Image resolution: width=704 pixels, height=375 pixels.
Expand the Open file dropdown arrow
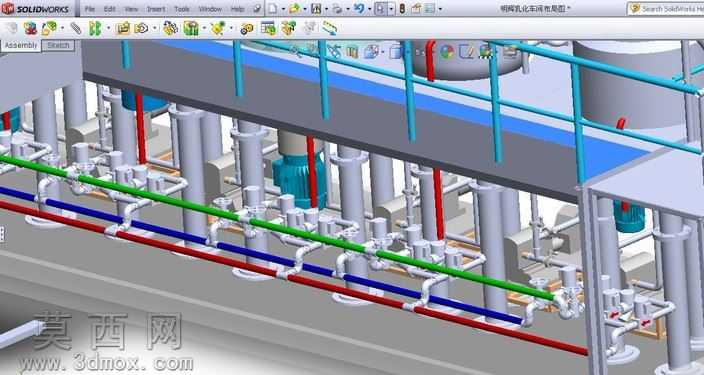305,9
